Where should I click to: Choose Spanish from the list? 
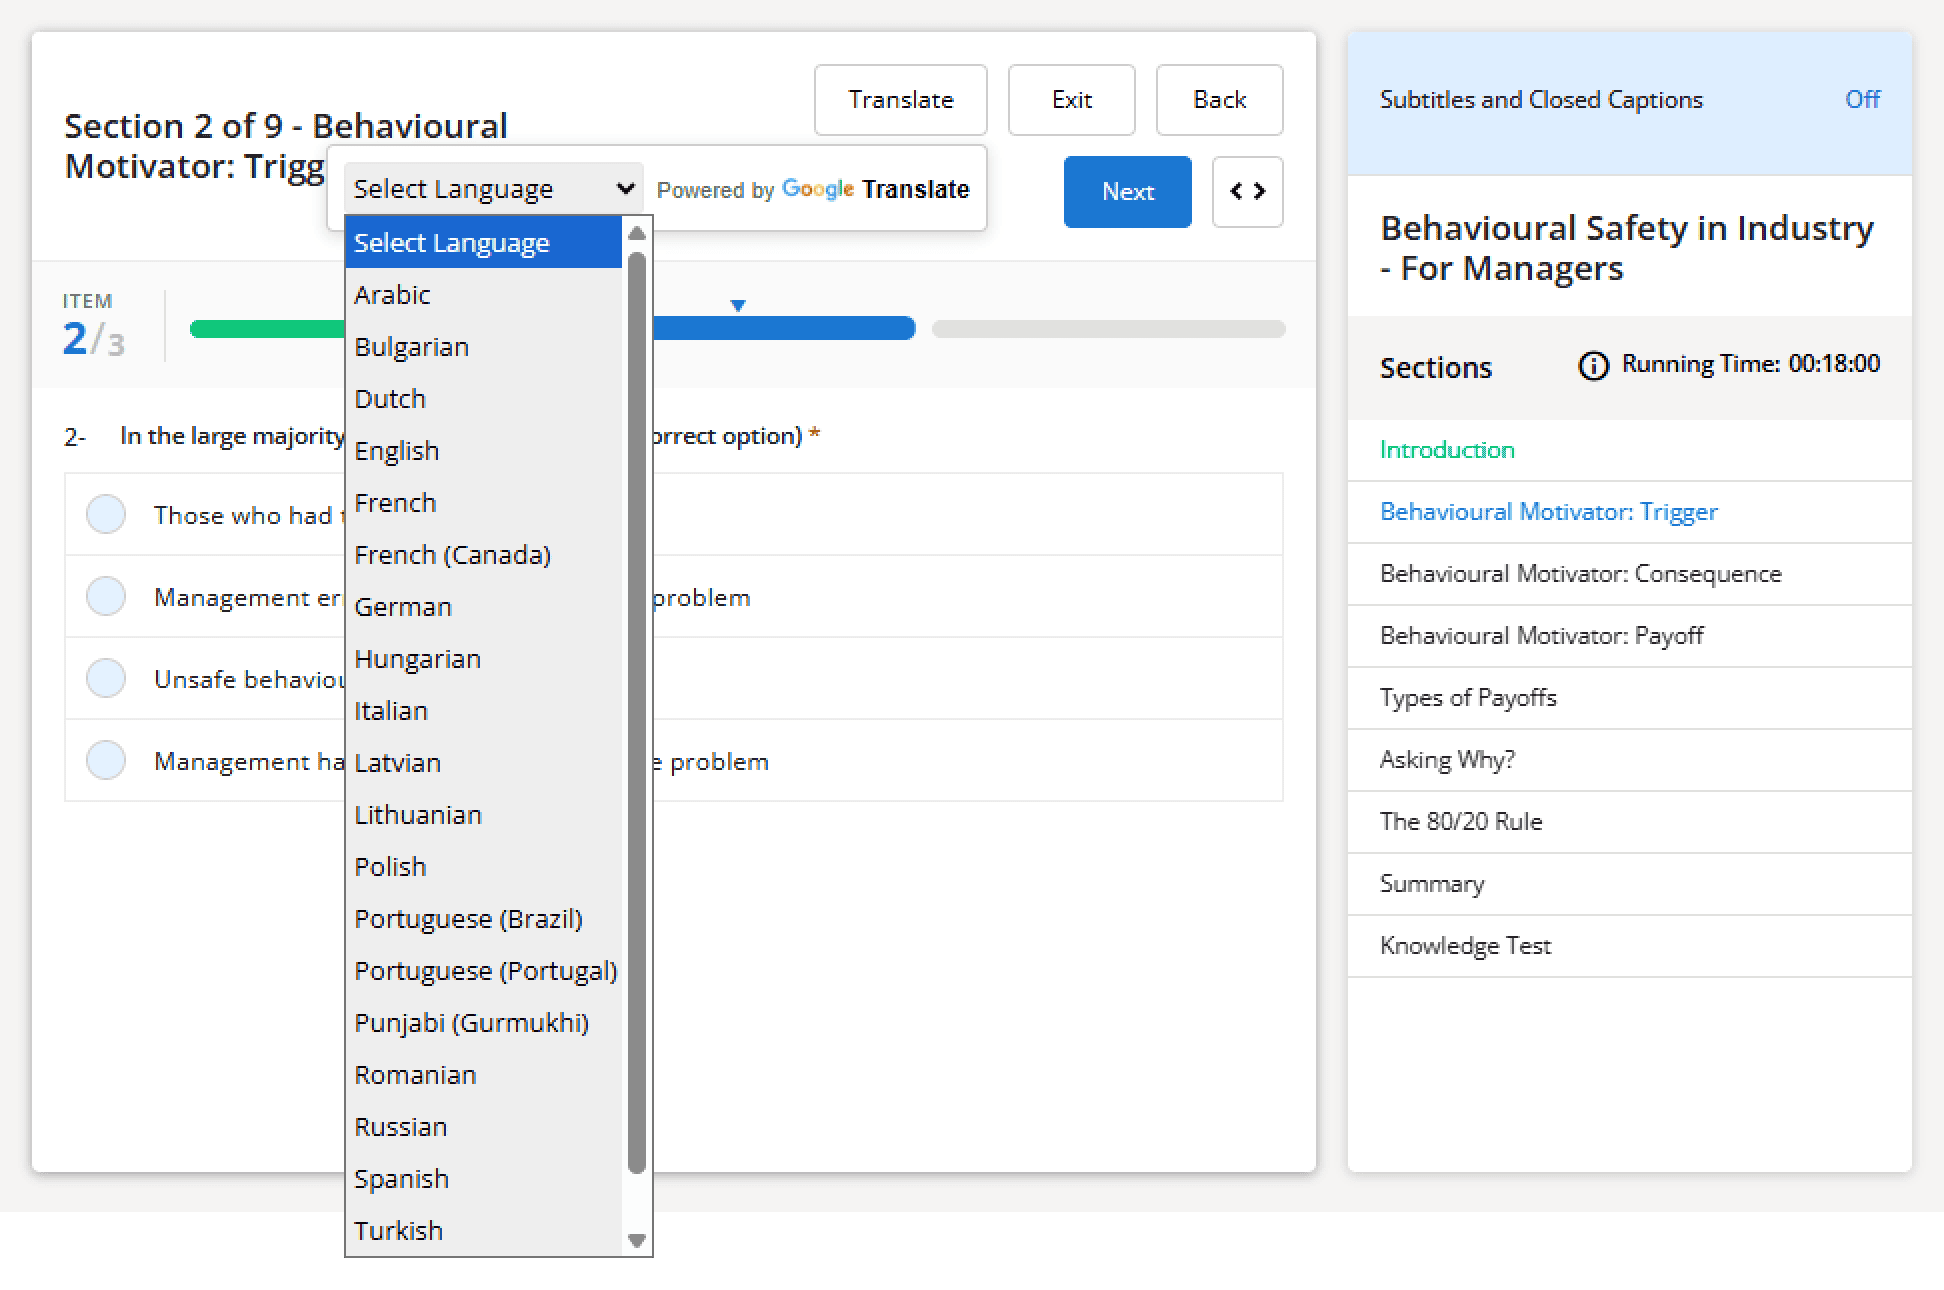coord(484,1178)
